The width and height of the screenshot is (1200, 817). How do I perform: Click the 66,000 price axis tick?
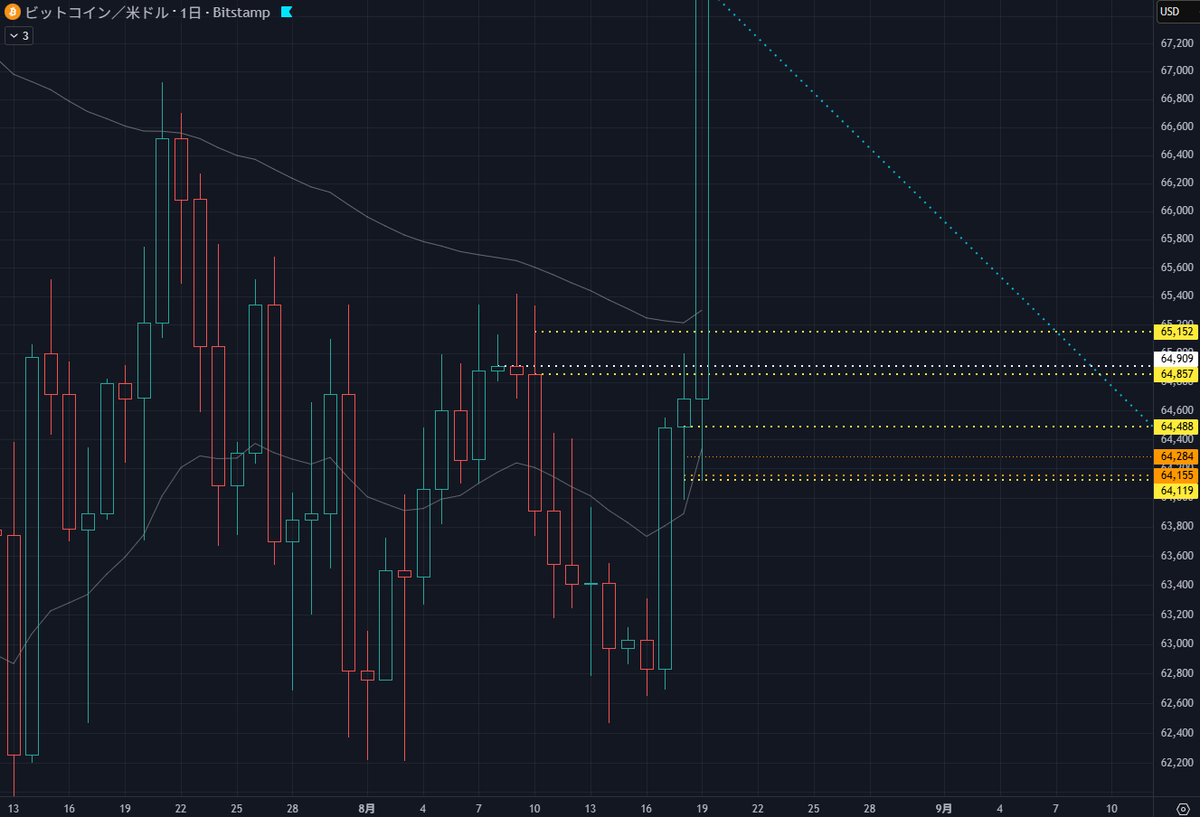[x=1176, y=211]
